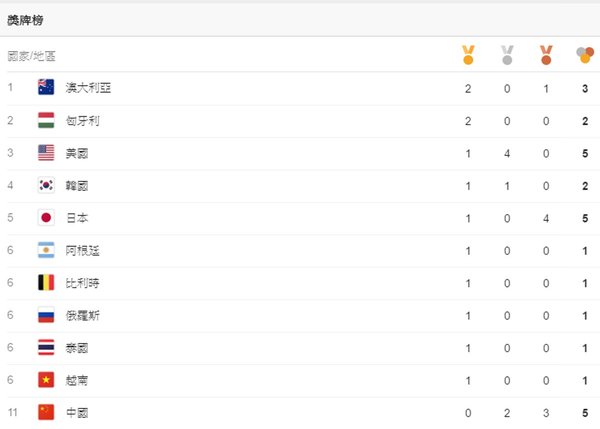Click the Australia flag icon

(46, 87)
